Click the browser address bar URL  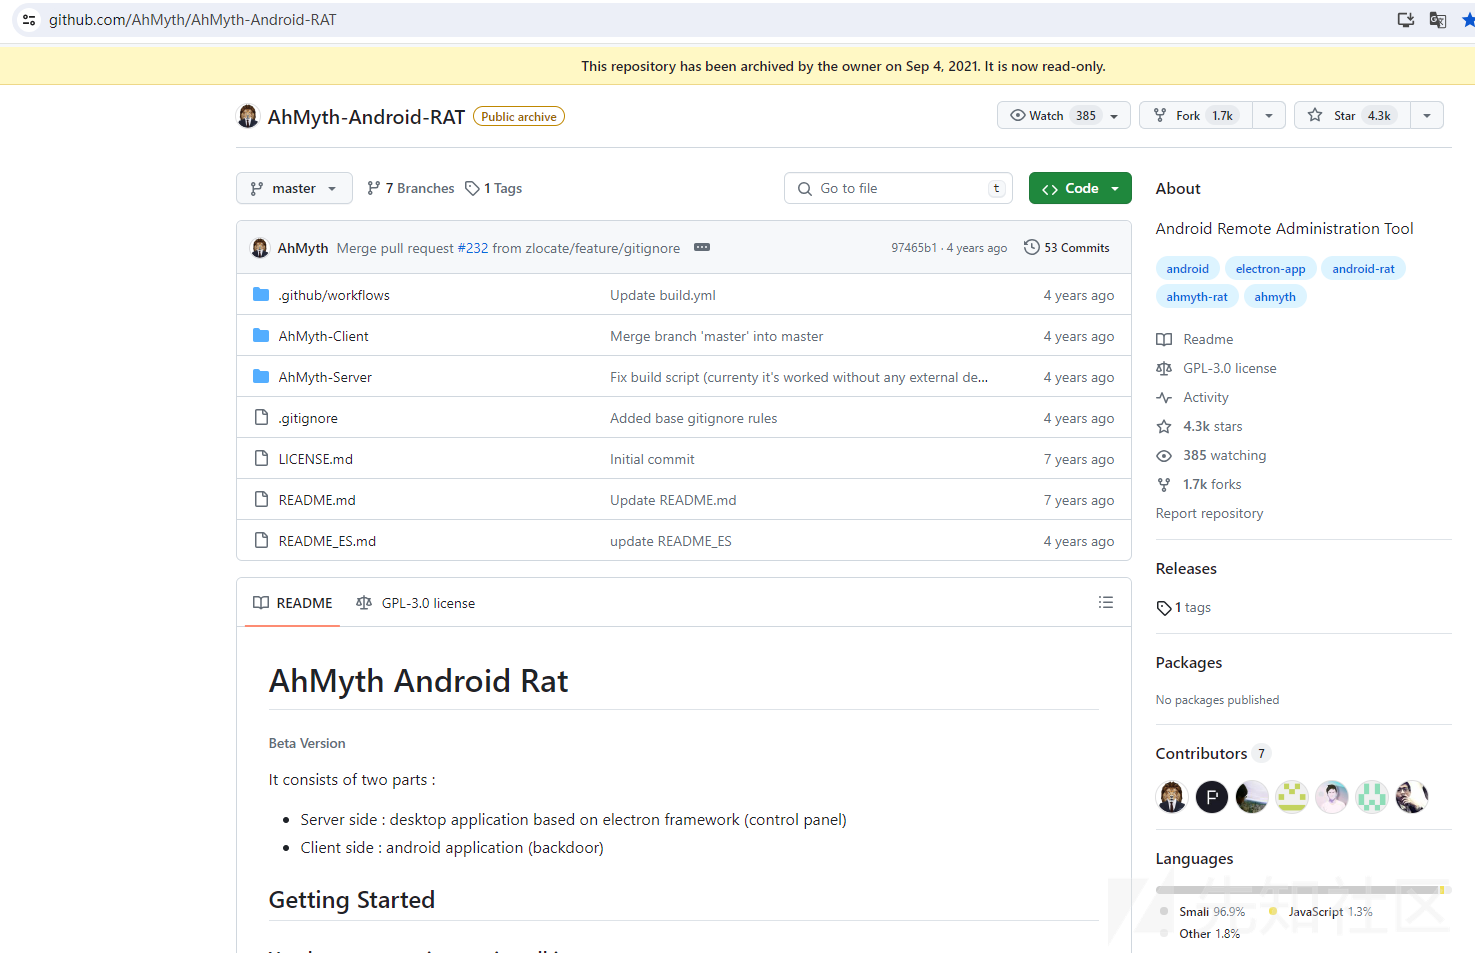(193, 20)
